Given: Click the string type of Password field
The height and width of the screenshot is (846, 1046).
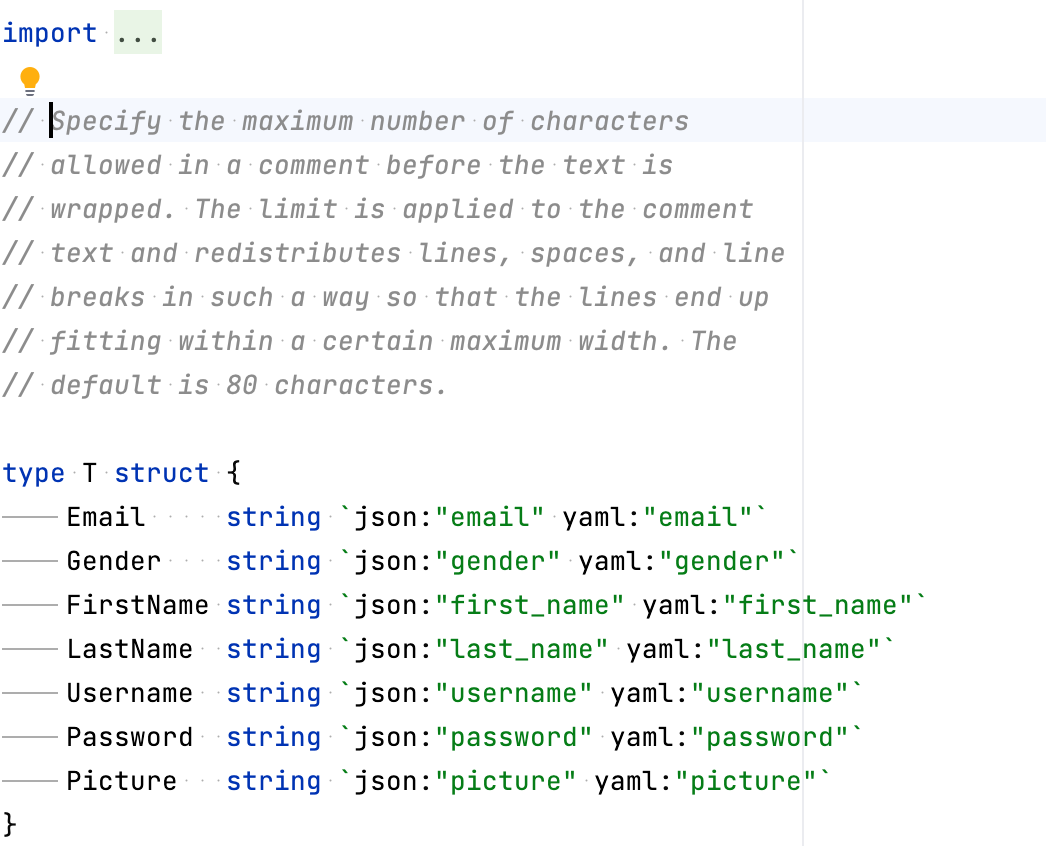Looking at the screenshot, I should pos(273,737).
